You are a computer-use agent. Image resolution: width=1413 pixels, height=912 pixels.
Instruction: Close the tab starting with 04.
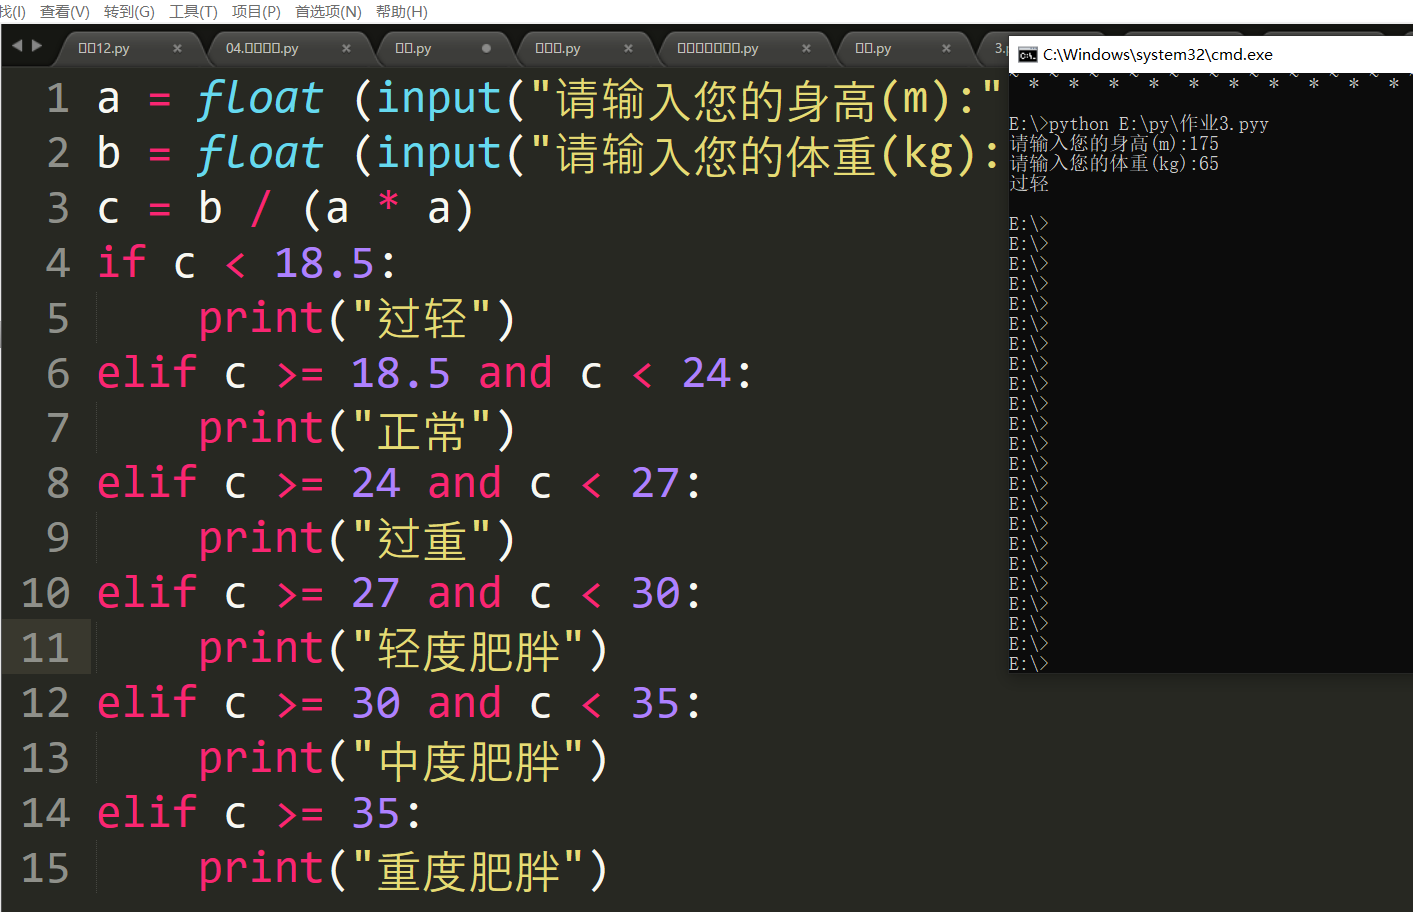[346, 48]
